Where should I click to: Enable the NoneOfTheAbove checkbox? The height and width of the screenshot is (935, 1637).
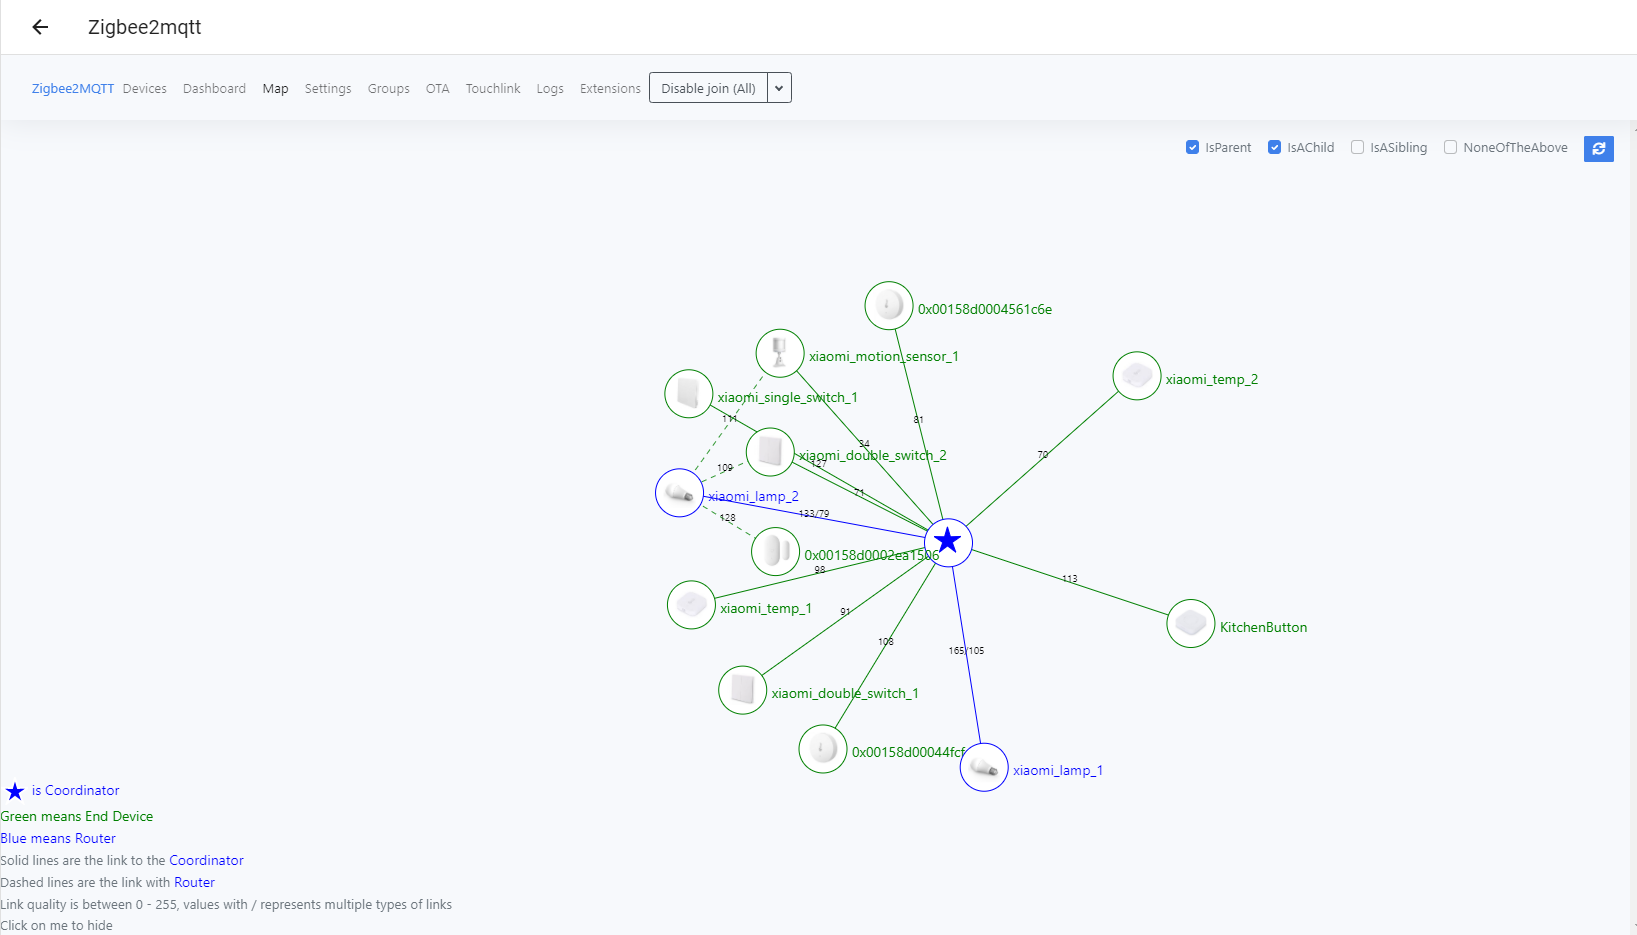pos(1450,147)
